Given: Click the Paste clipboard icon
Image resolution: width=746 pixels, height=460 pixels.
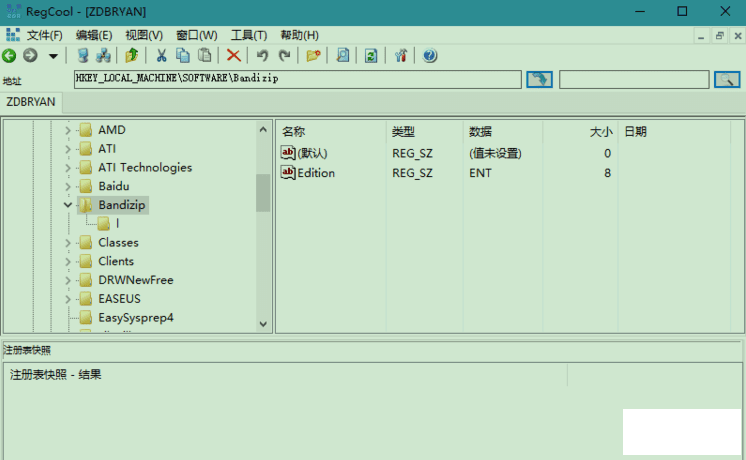Looking at the screenshot, I should [x=205, y=56].
